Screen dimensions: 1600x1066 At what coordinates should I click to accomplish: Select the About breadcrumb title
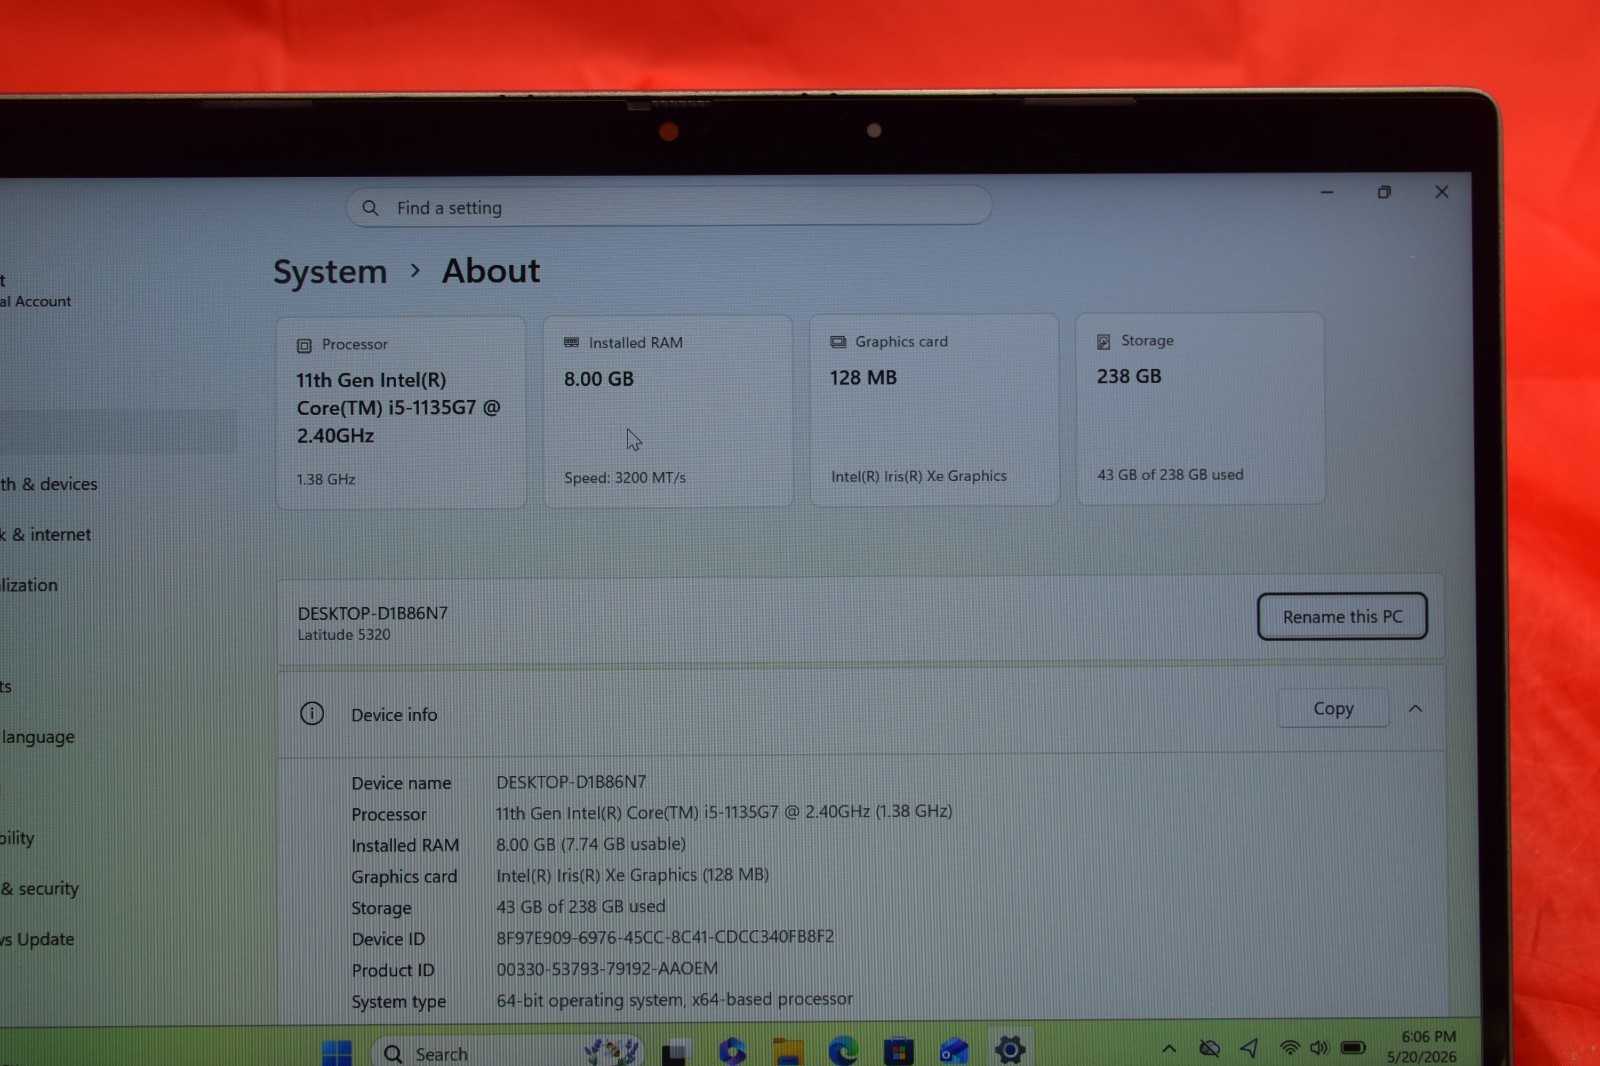coord(491,271)
